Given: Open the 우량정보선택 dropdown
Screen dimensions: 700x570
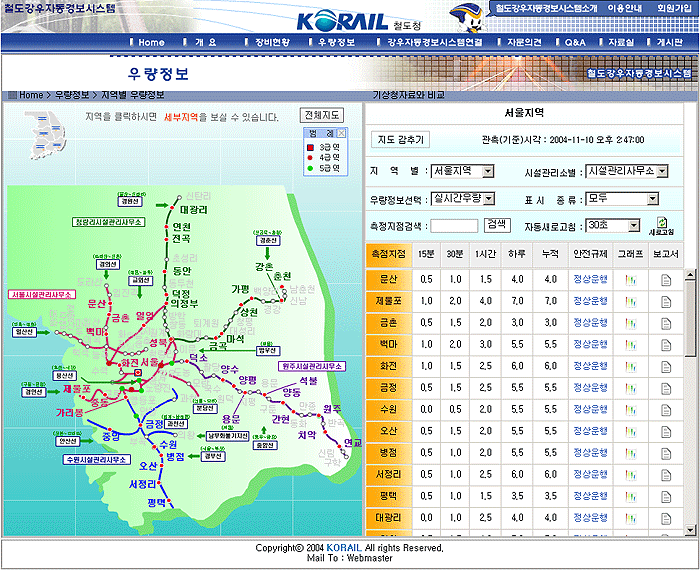Looking at the screenshot, I should (x=488, y=199).
